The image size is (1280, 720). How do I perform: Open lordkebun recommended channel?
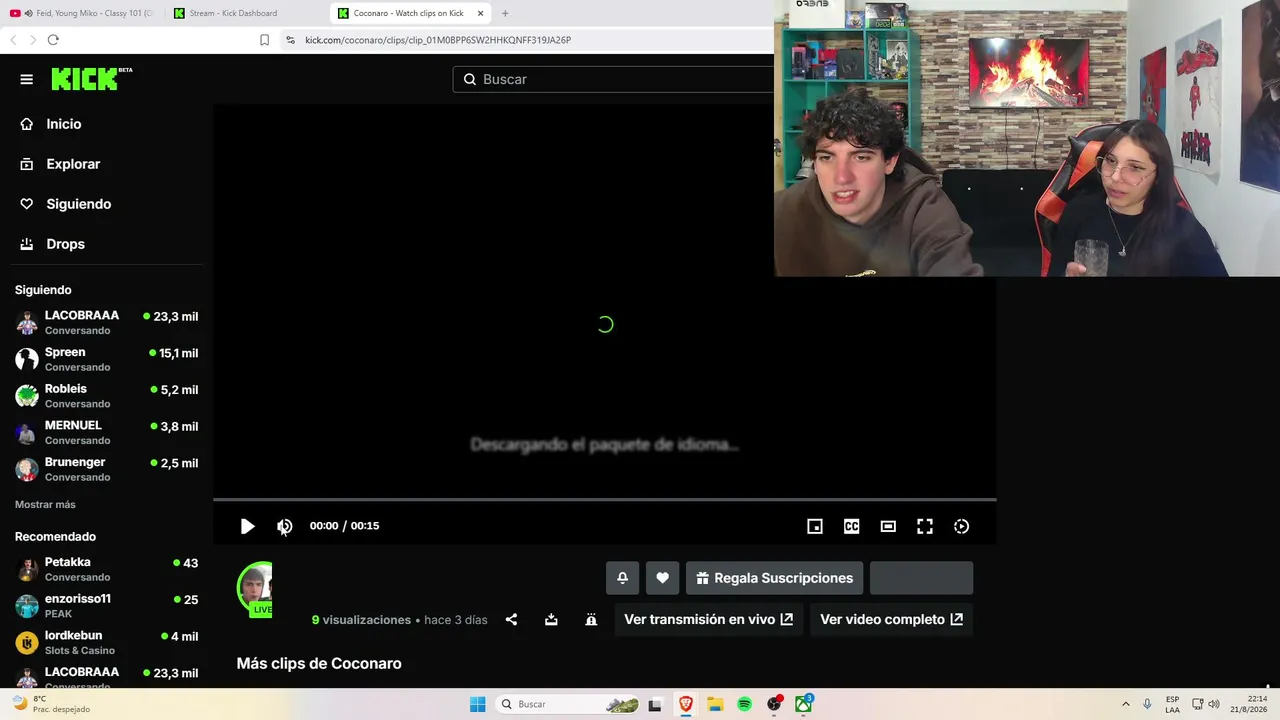(106, 642)
